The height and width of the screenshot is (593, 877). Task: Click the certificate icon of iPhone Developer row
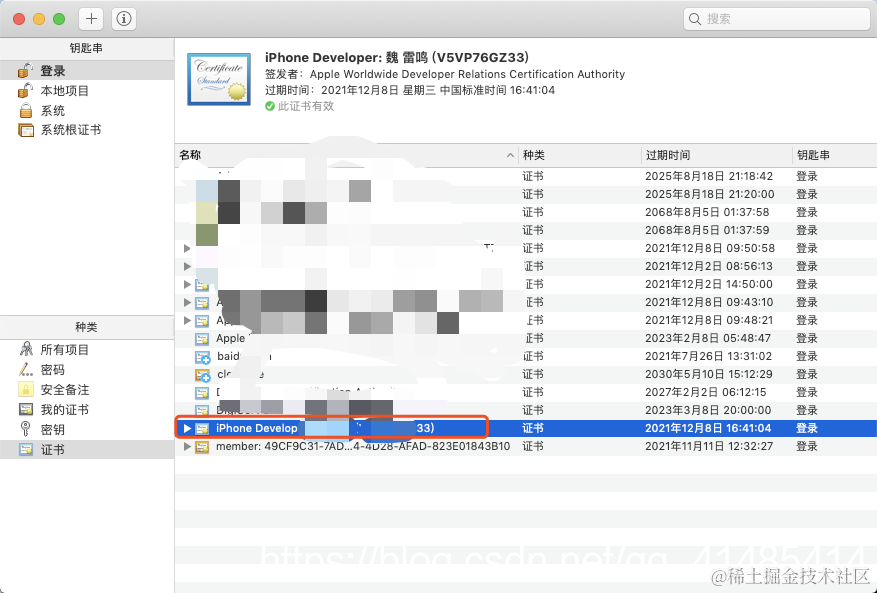click(x=202, y=429)
